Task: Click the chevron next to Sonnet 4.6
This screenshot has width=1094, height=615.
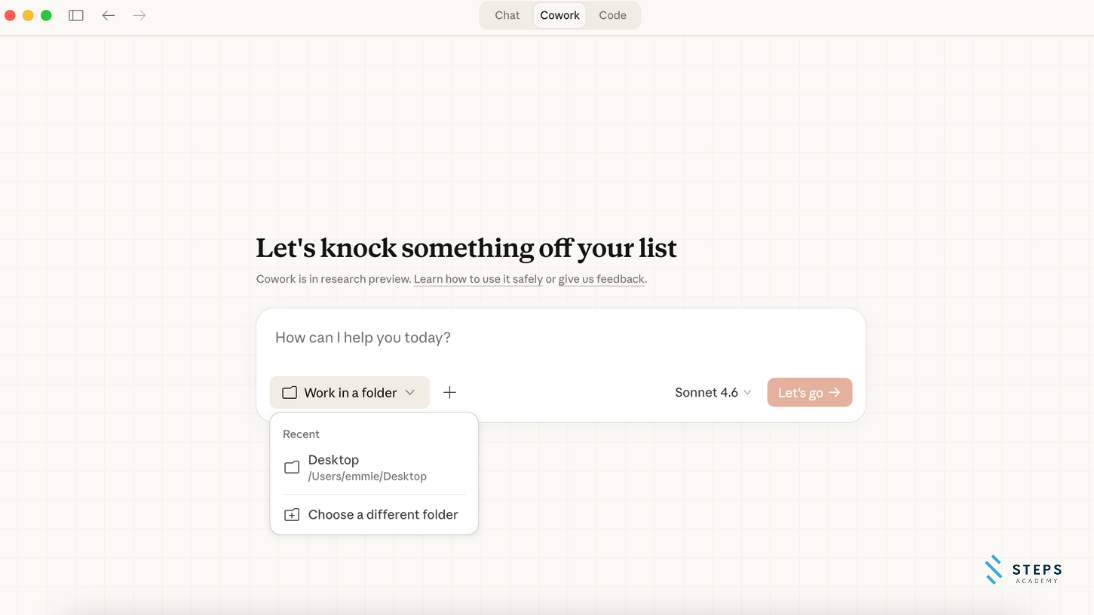Action: pos(747,393)
